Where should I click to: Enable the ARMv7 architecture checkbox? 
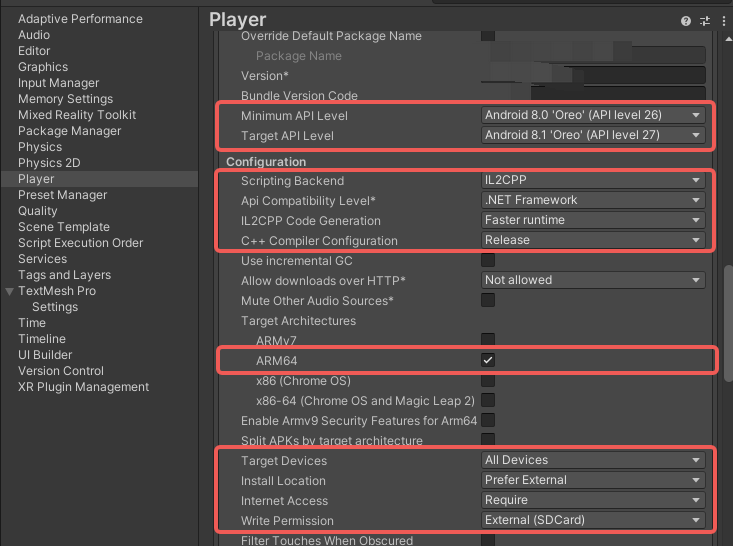point(488,340)
